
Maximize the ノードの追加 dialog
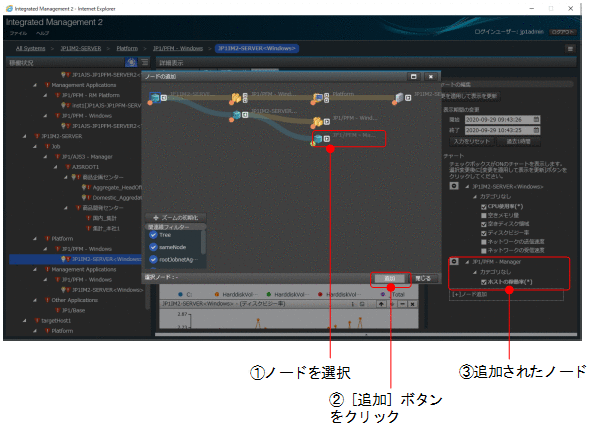point(414,76)
